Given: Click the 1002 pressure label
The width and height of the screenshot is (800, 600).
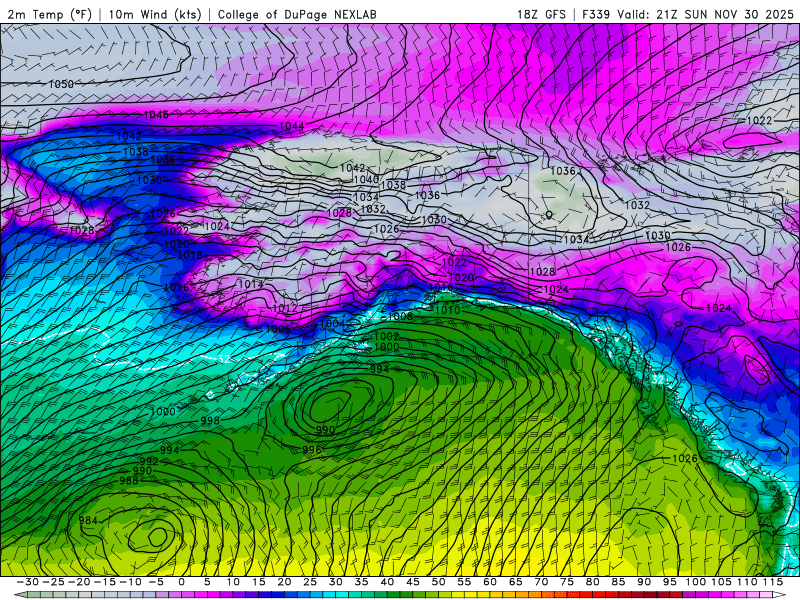Looking at the screenshot, I should (x=386, y=336).
